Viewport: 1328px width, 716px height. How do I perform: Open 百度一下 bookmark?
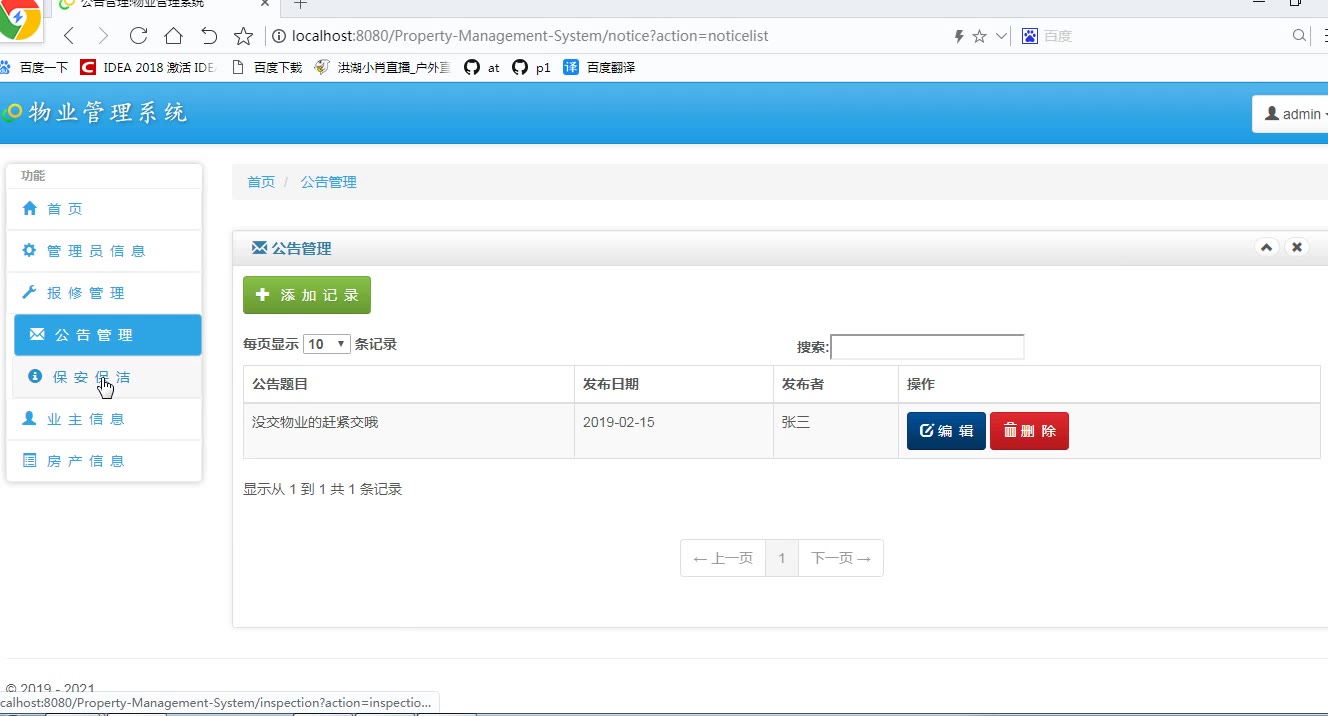(x=34, y=68)
